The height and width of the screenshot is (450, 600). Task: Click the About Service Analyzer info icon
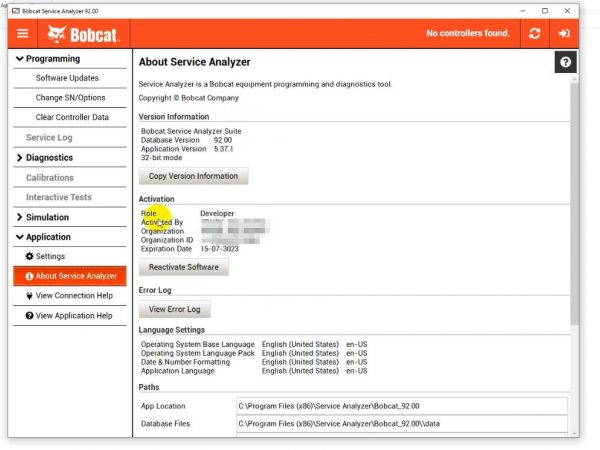coord(29,276)
